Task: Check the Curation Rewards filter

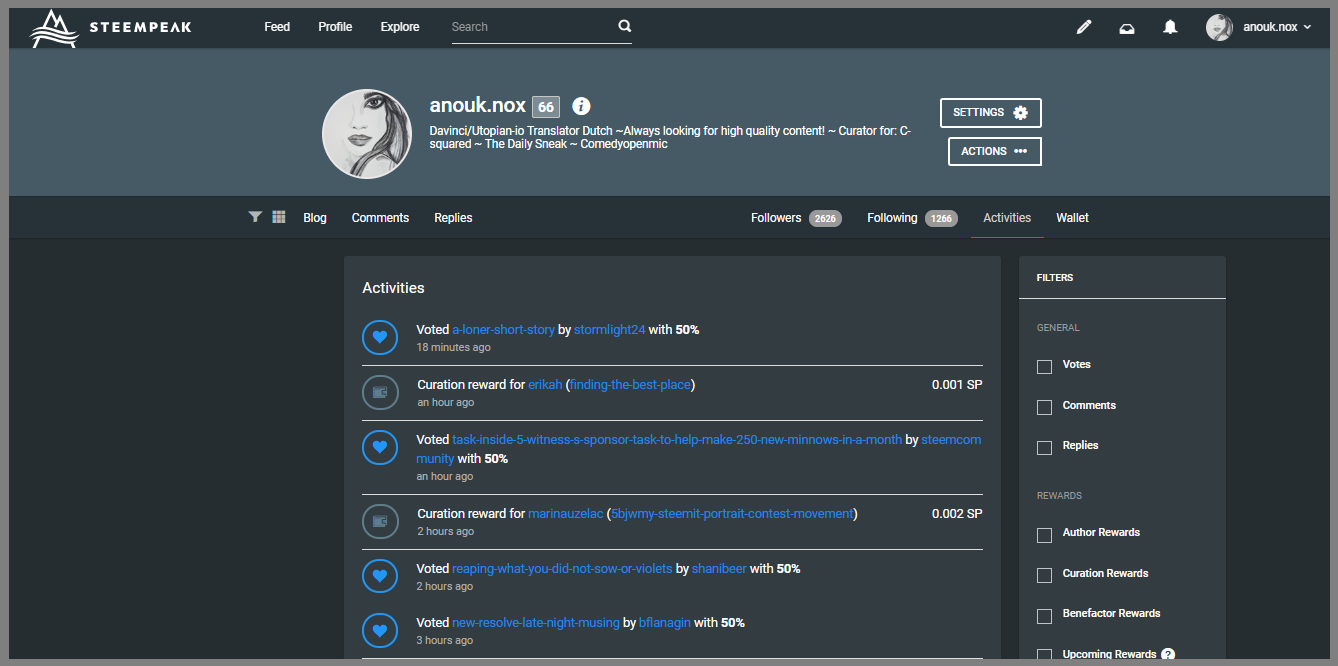Action: pos(1045,575)
